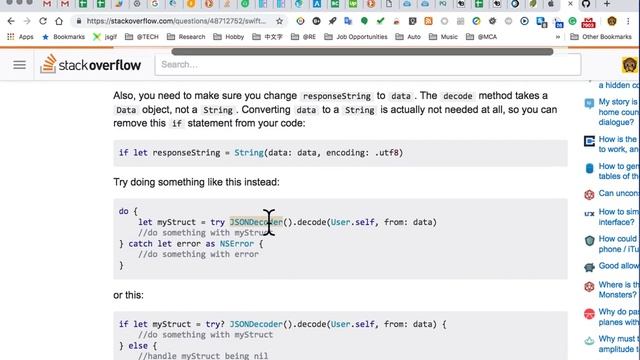
Task: Open the browser home page
Action: coord(59,21)
